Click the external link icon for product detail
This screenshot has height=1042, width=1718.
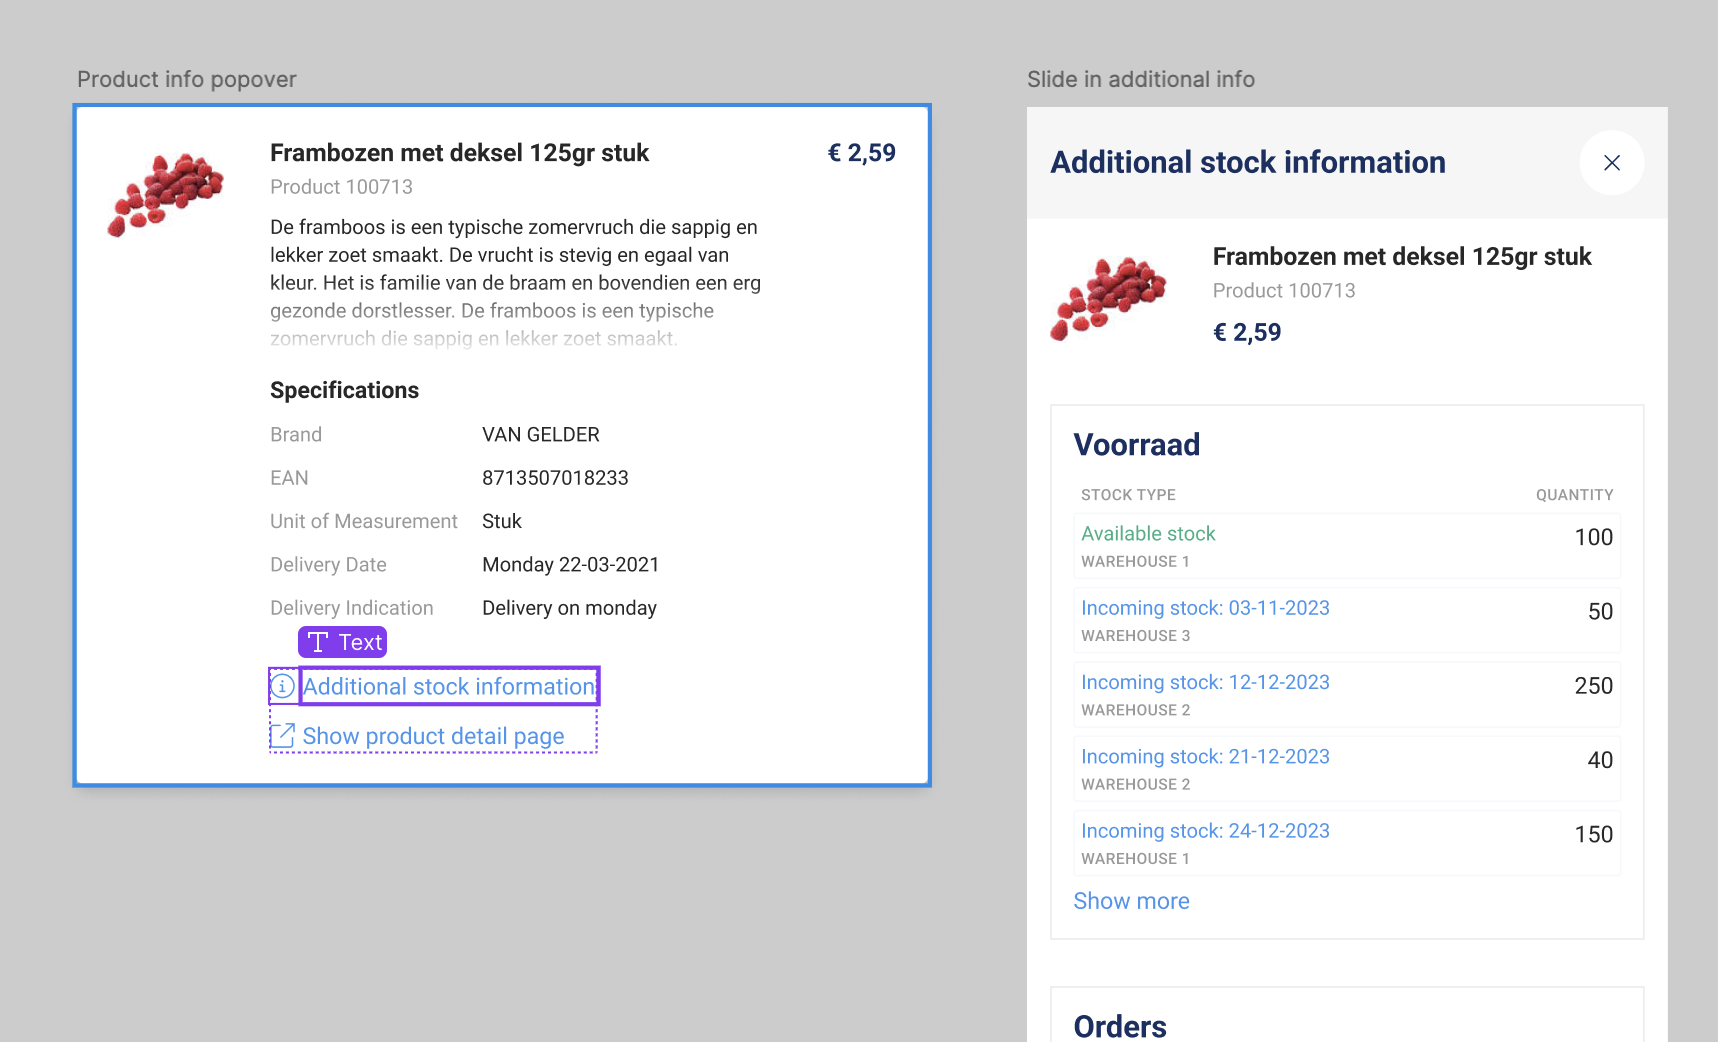point(283,736)
